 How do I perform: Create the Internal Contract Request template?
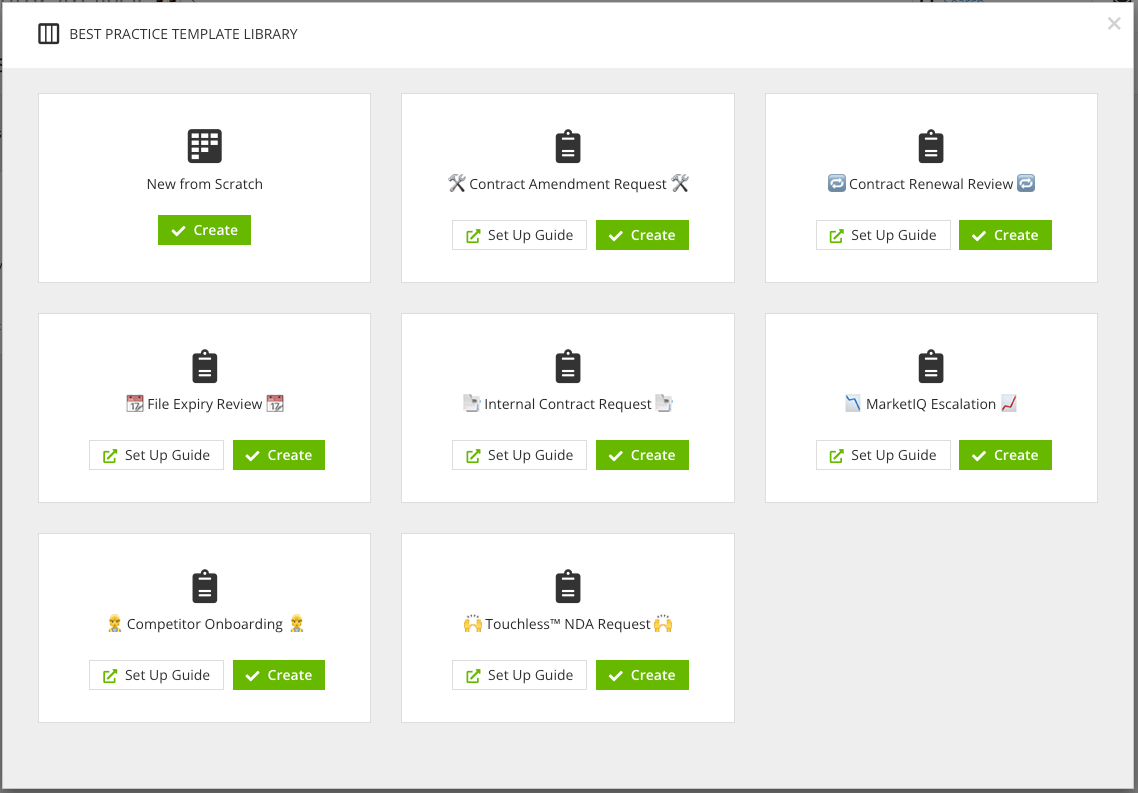(x=642, y=455)
